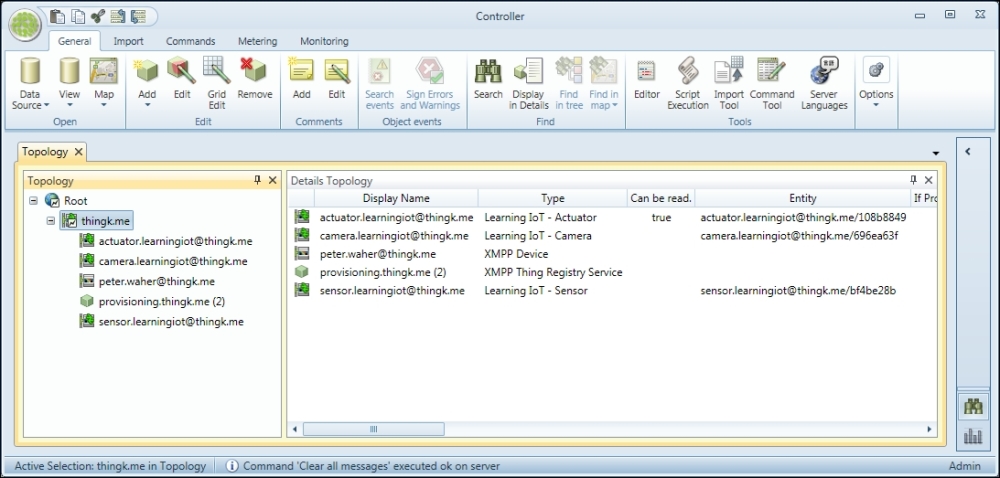Click the satellite icon in quick access bar
The image size is (1000, 478).
pyautogui.click(x=98, y=17)
